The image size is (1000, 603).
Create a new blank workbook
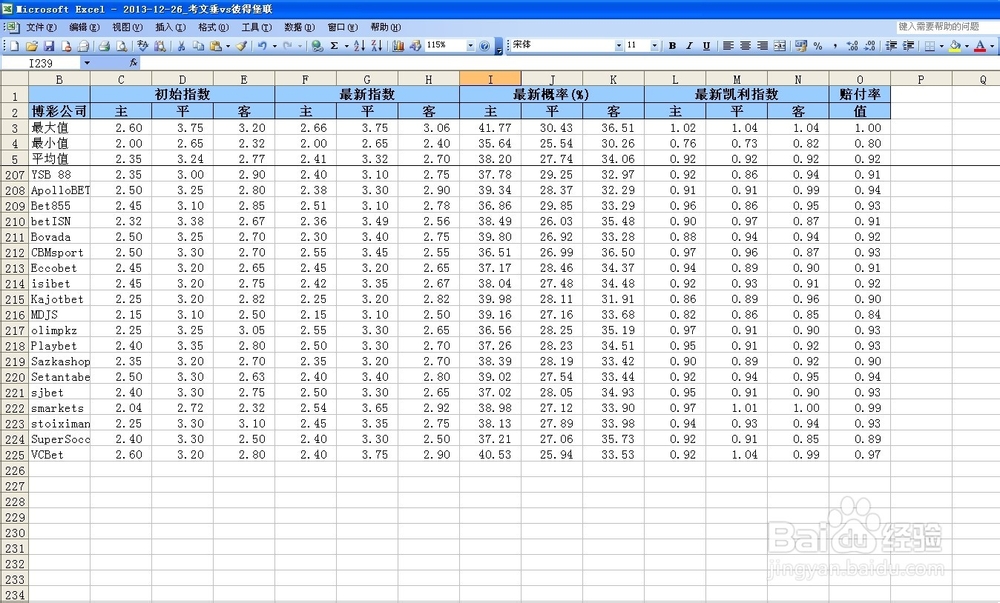click(x=15, y=46)
